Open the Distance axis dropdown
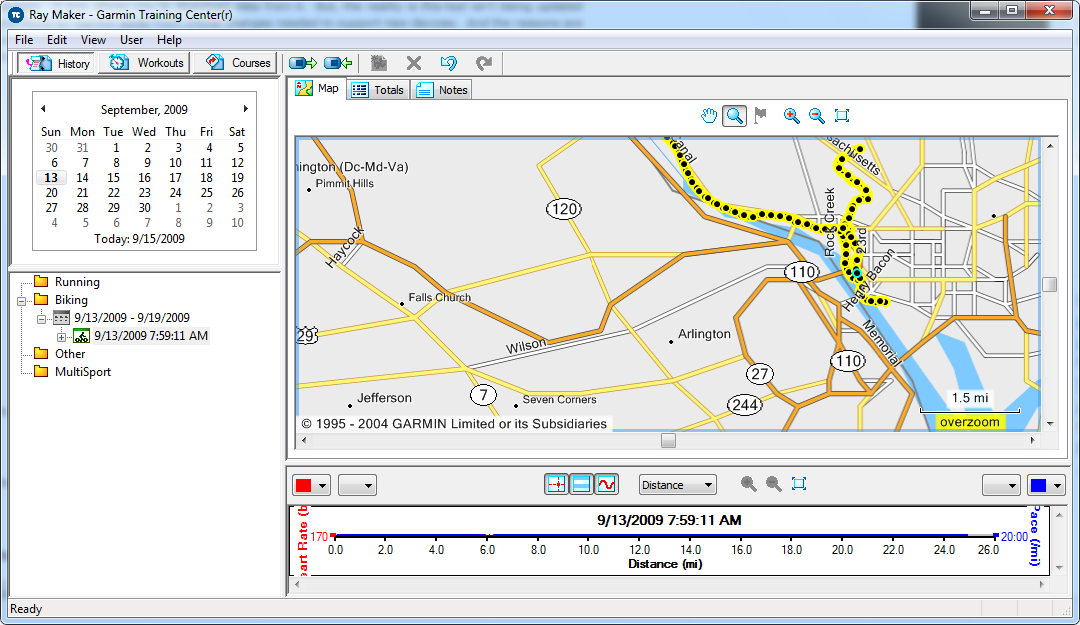1080x625 pixels. click(678, 485)
